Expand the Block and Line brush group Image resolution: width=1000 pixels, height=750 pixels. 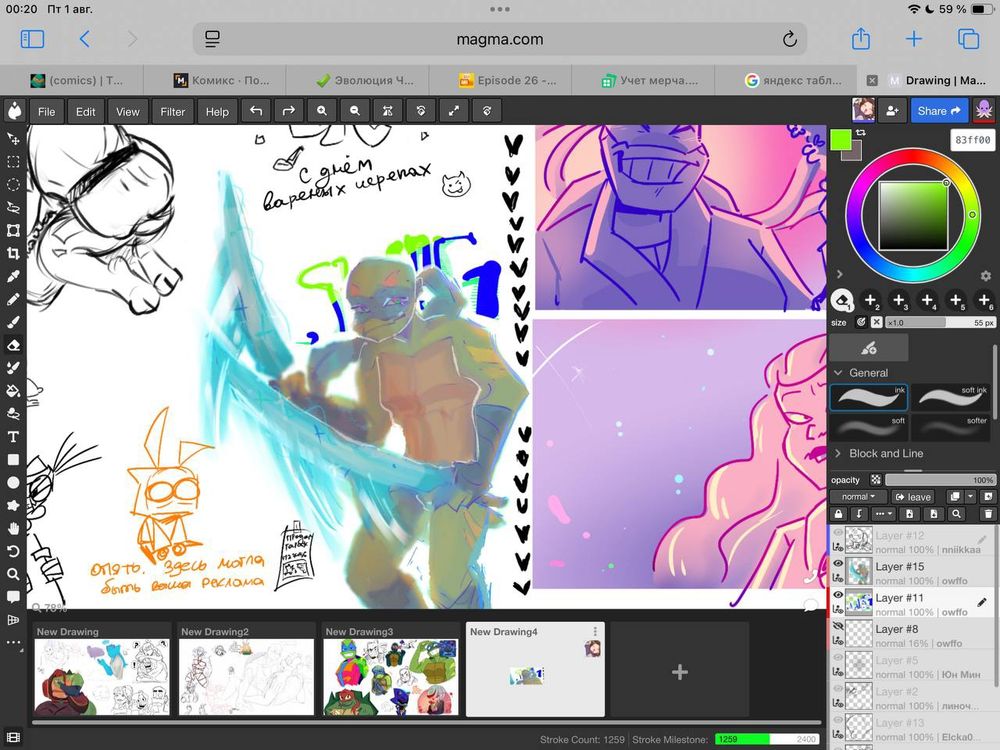[838, 453]
